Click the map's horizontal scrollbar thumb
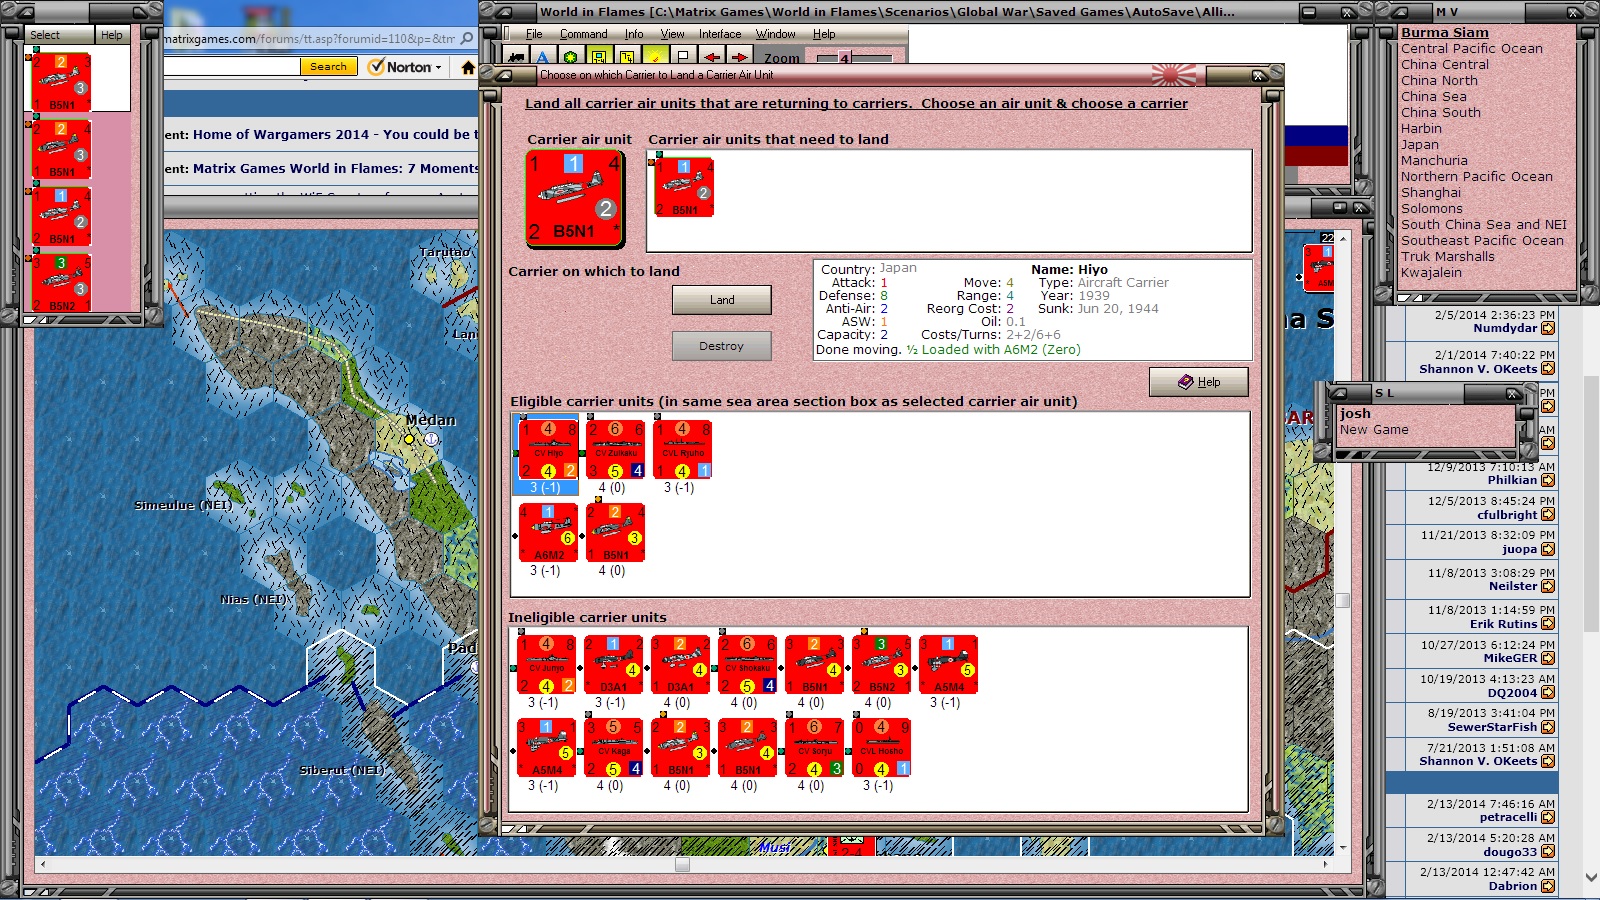Viewport: 1600px width, 900px height. tap(682, 864)
